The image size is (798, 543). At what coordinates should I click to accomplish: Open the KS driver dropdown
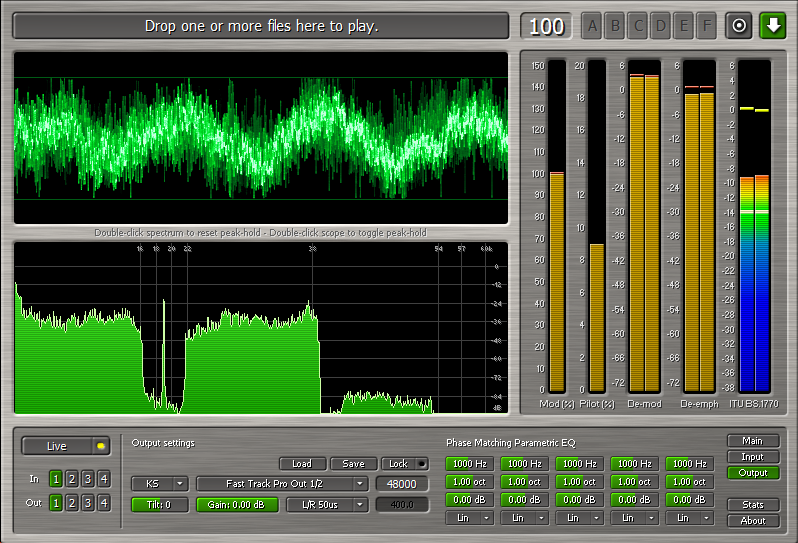[x=160, y=483]
